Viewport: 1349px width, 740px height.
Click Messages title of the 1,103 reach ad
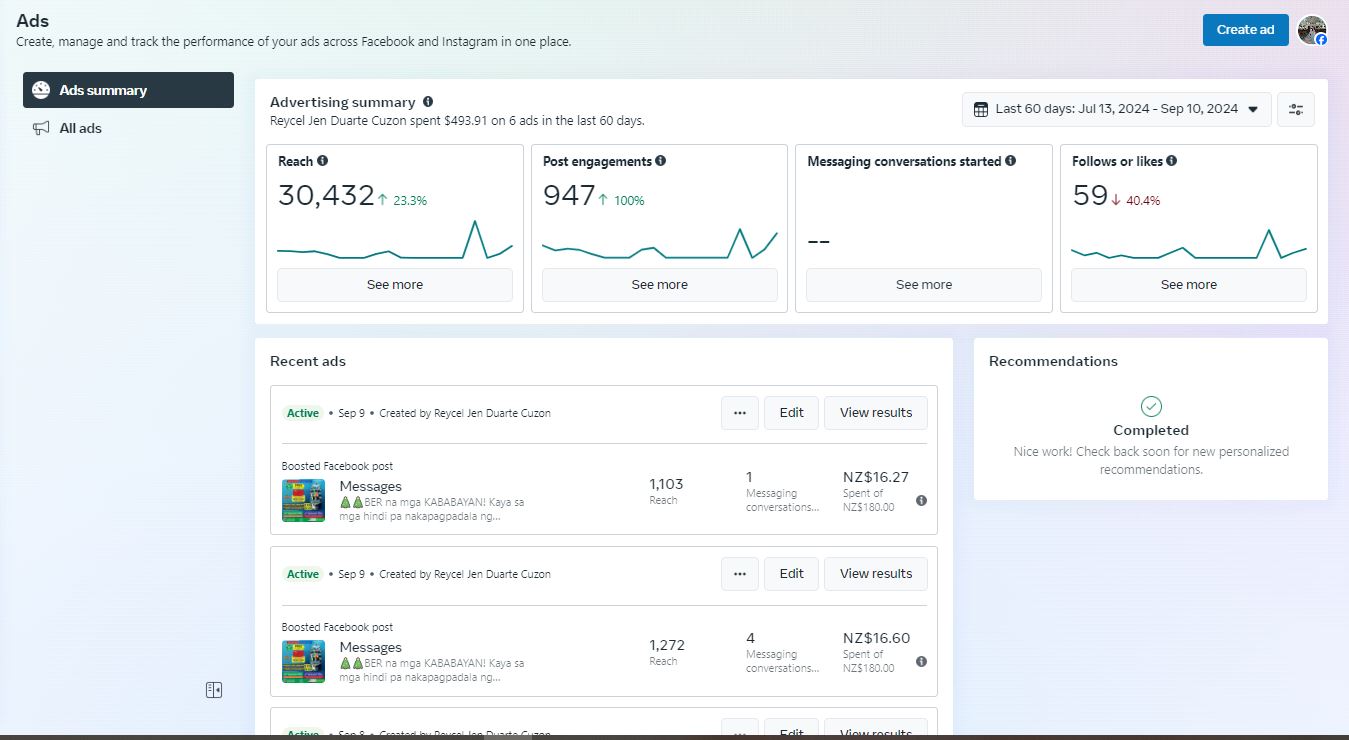(370, 486)
